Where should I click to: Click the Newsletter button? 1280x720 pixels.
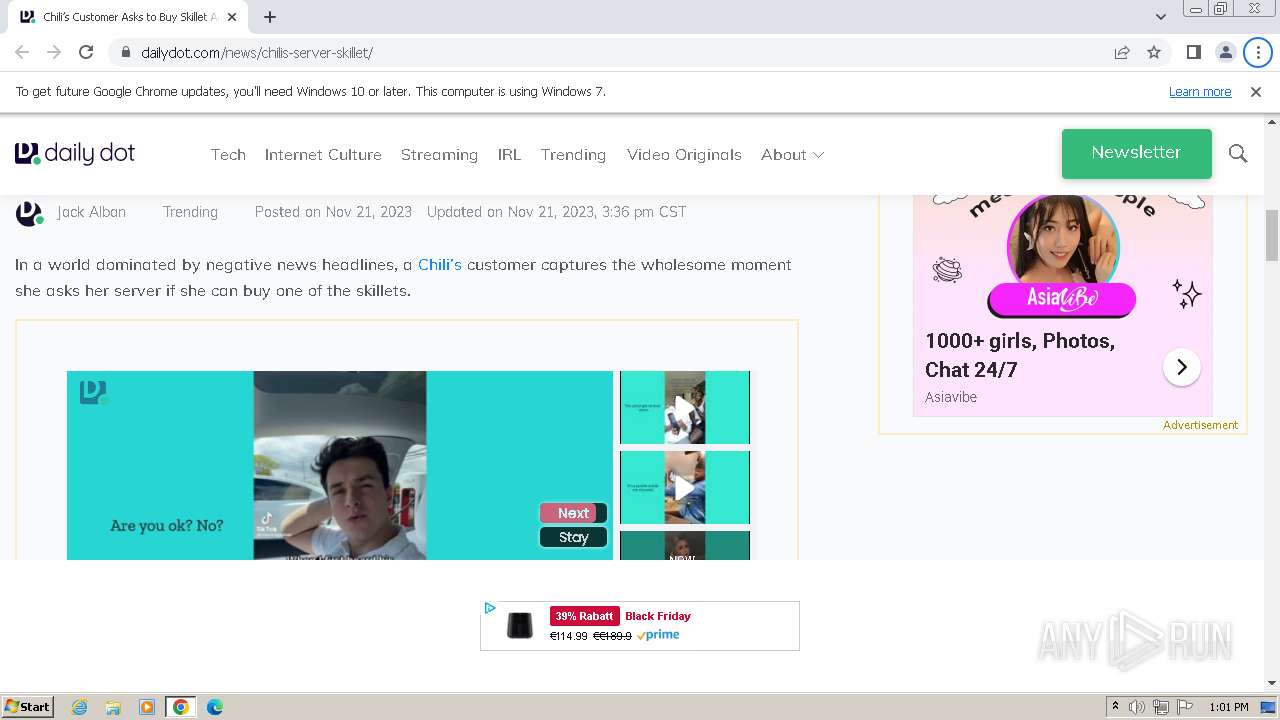(1136, 153)
